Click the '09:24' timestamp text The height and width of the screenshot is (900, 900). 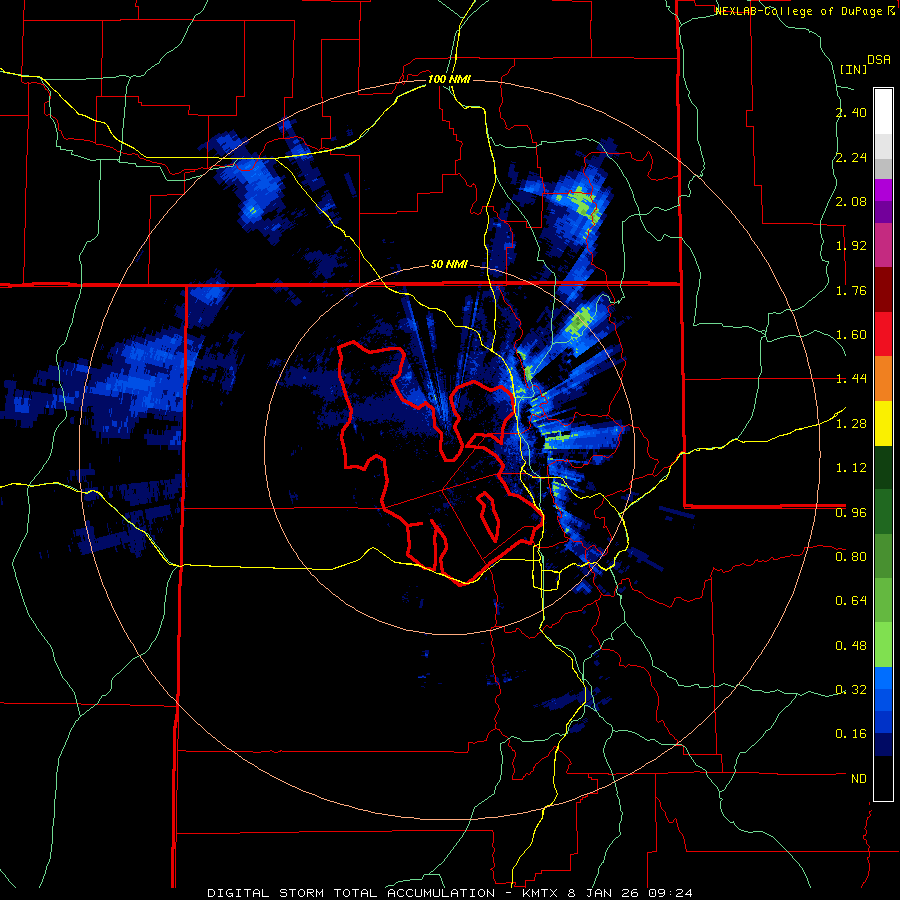coord(670,893)
